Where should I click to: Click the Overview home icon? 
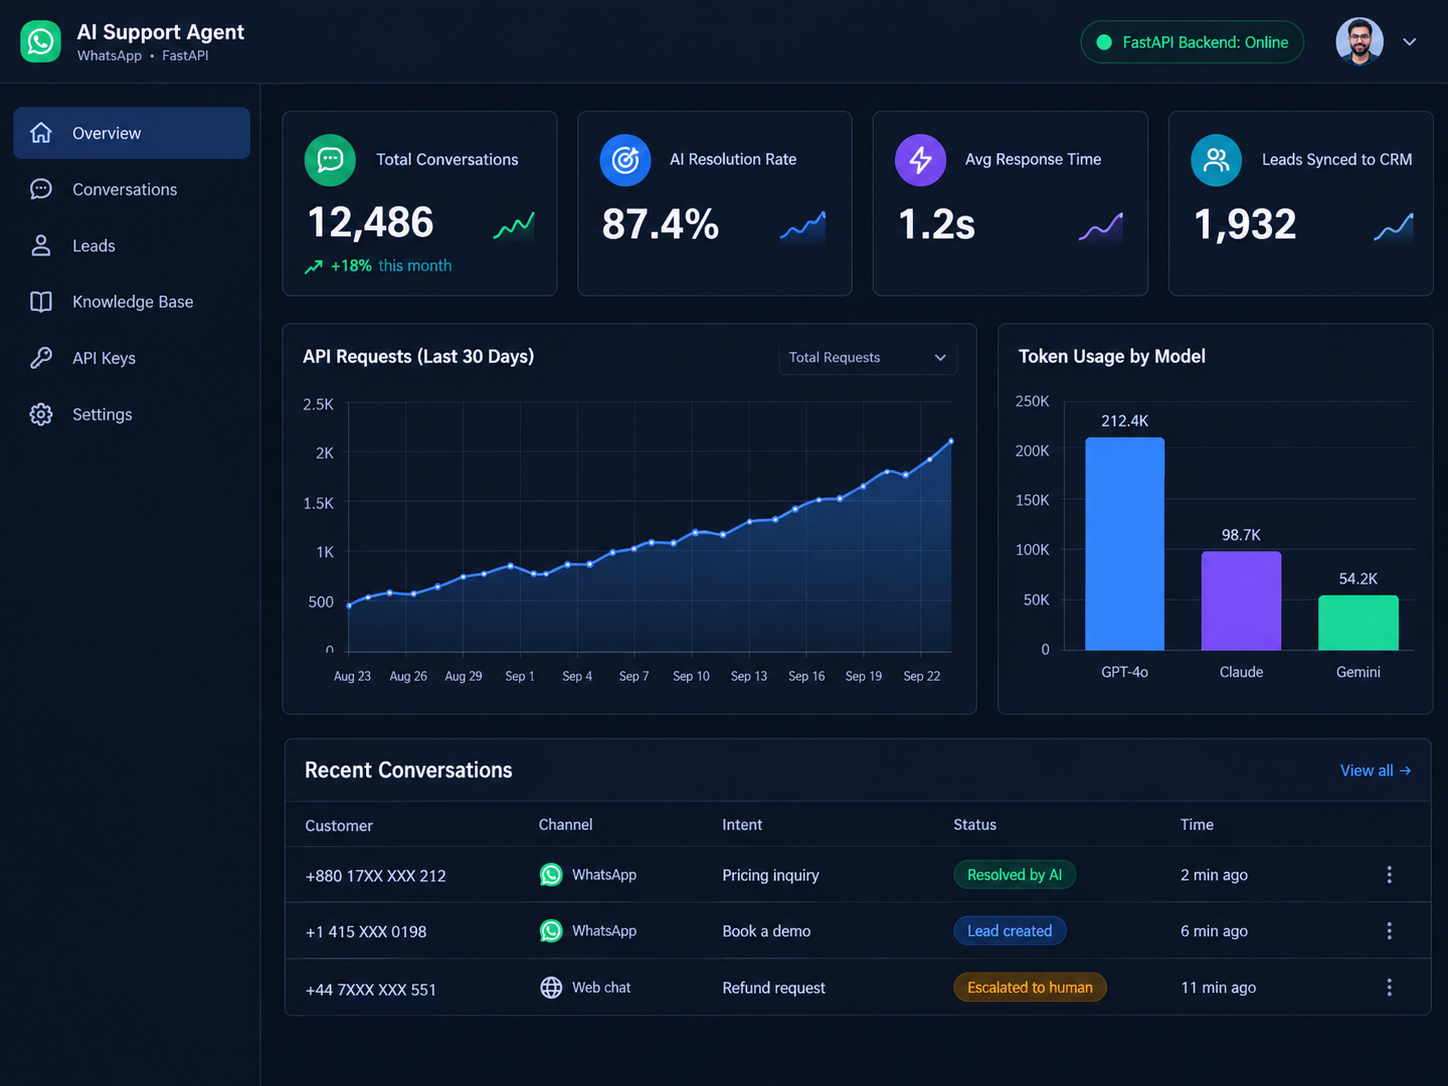[41, 133]
